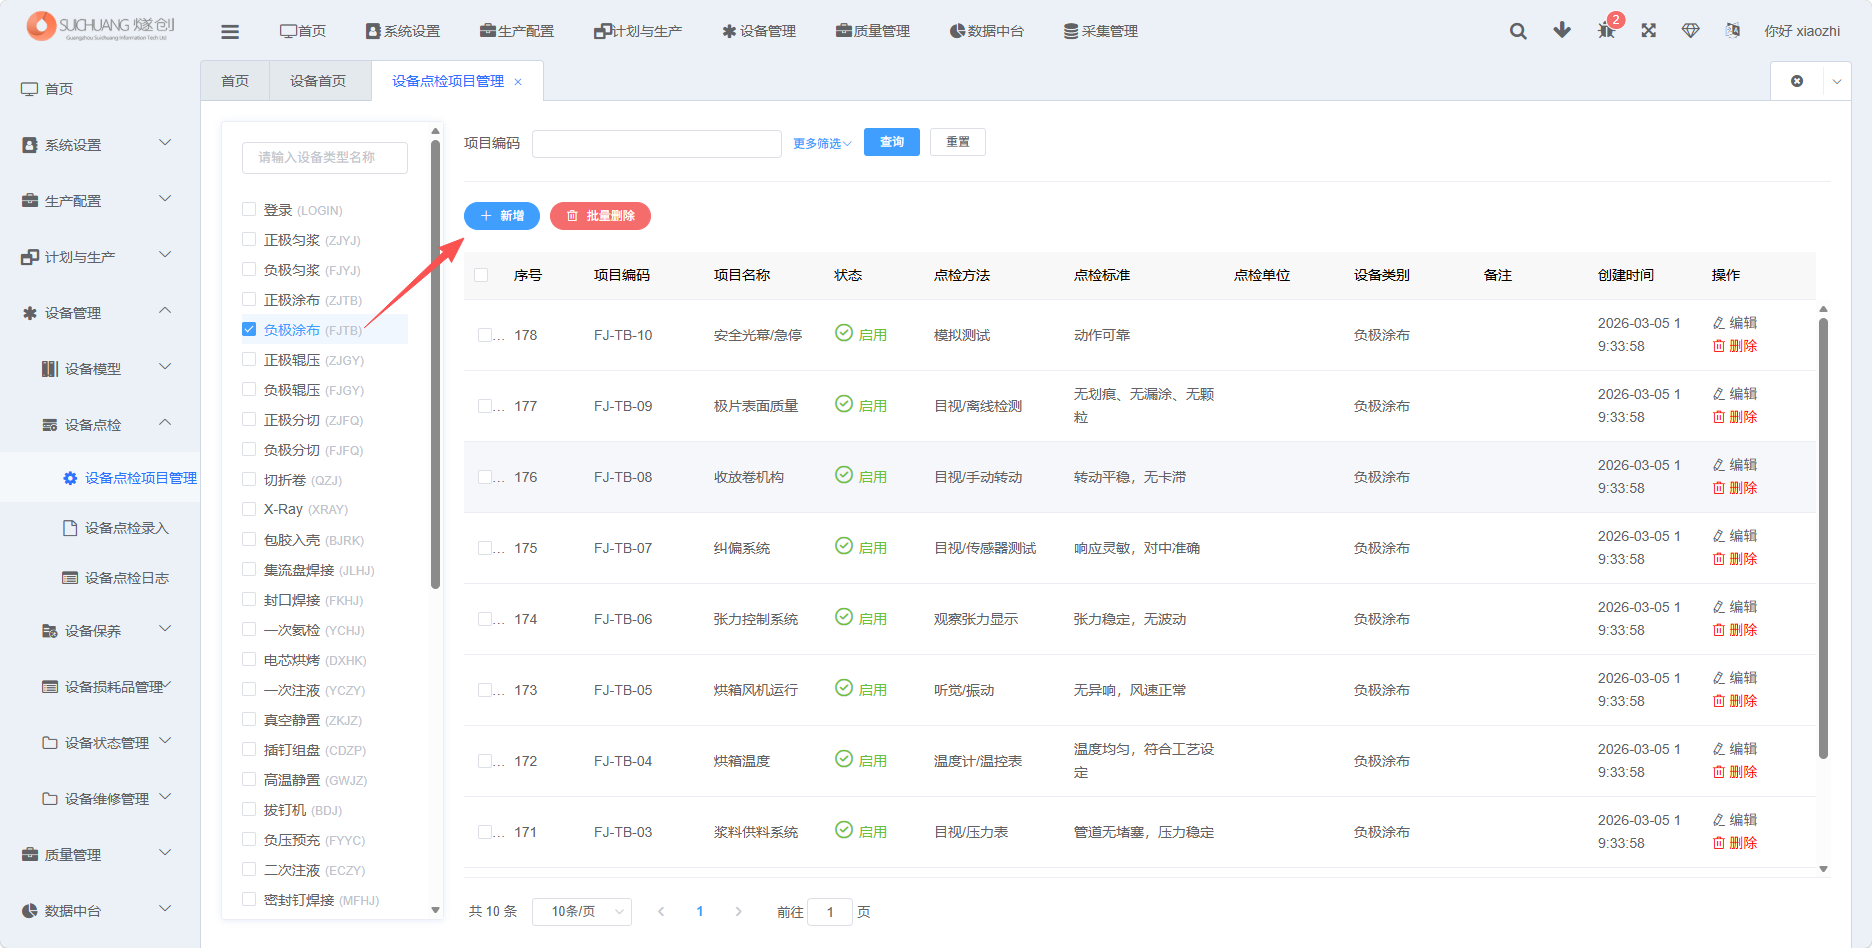The image size is (1872, 948).
Task: Check the 登录 (LOGIN) device type checkbox
Action: pos(249,209)
